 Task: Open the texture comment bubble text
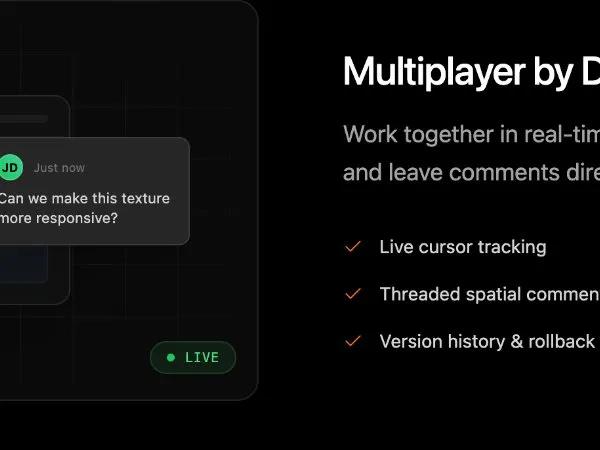85,208
